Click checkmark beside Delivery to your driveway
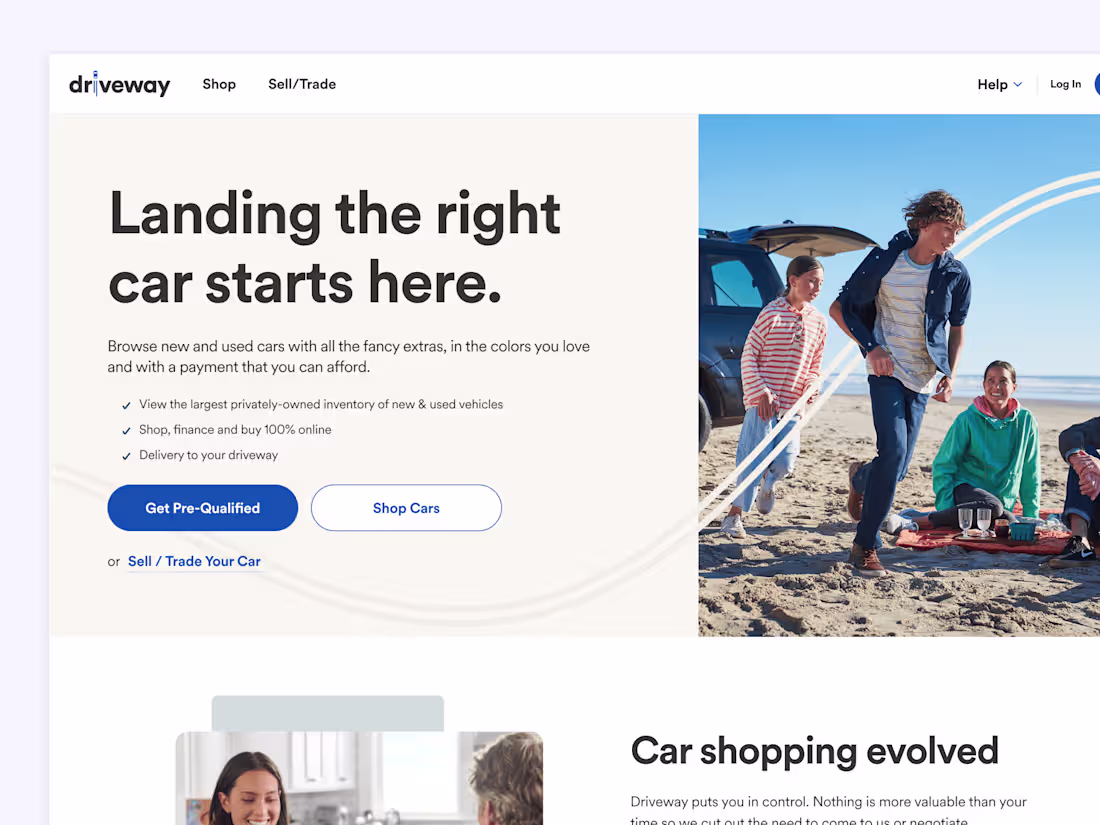This screenshot has height=825, width=1100. (126, 456)
